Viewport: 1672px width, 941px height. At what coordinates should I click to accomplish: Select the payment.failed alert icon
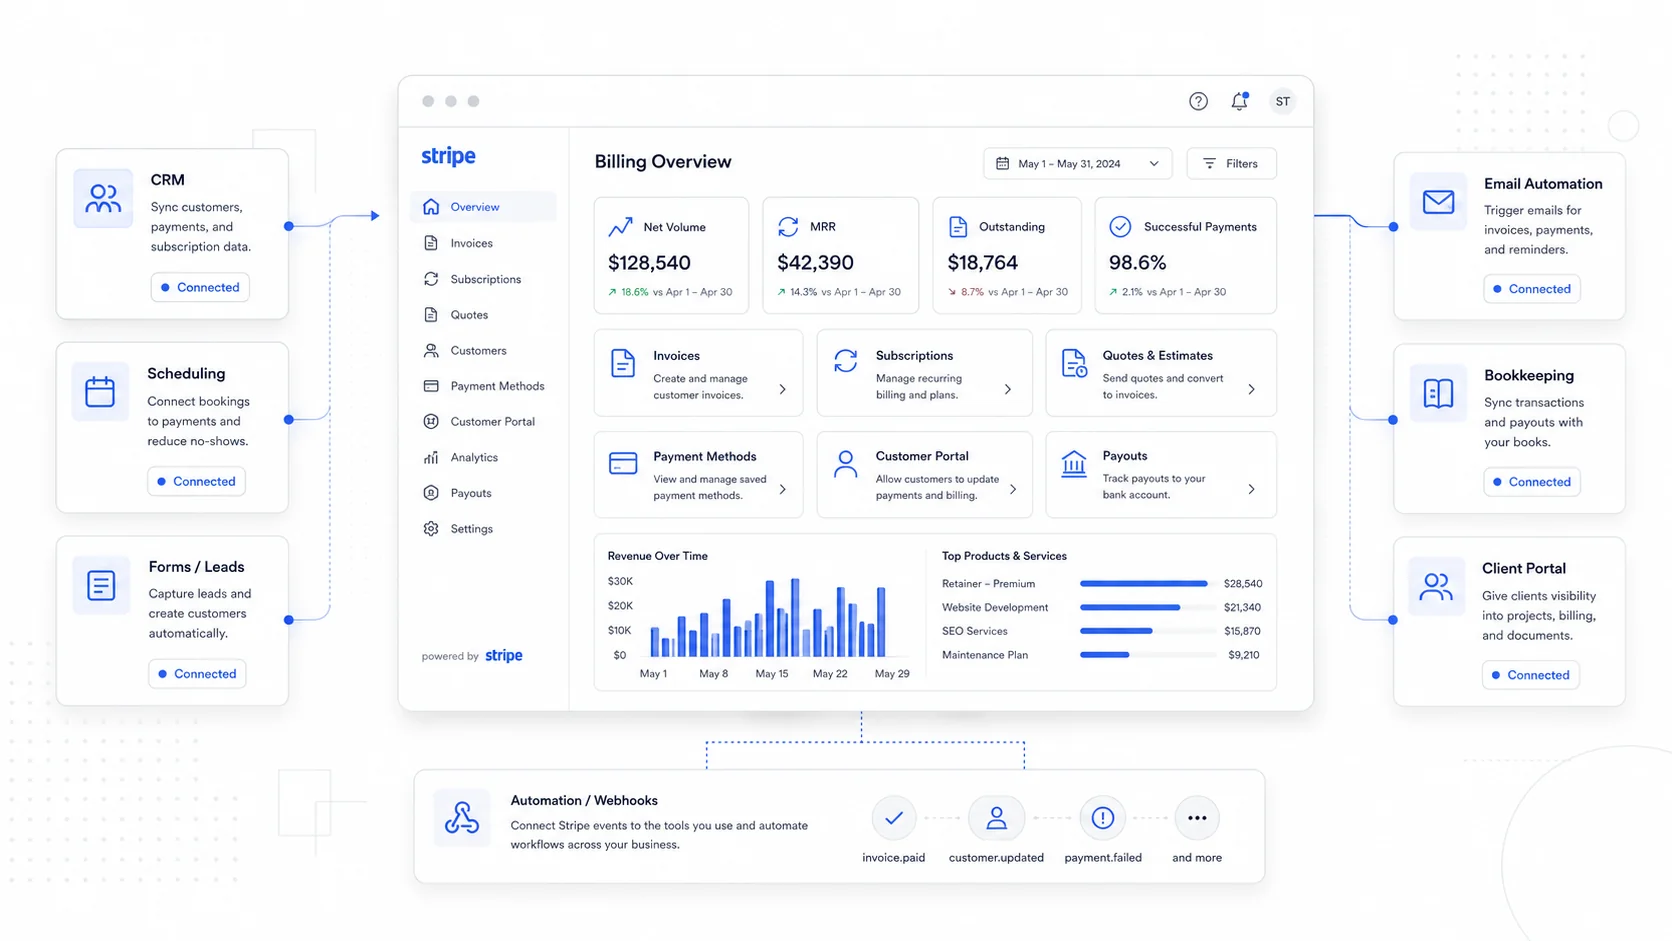pos(1103,818)
